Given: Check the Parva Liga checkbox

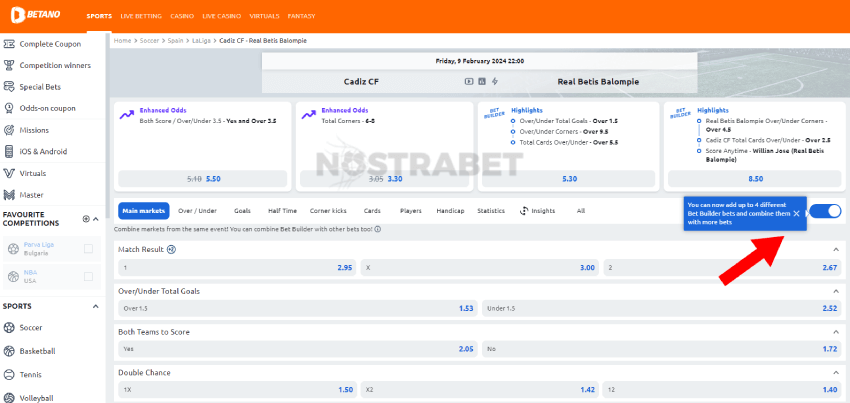Looking at the screenshot, I should coord(88,249).
